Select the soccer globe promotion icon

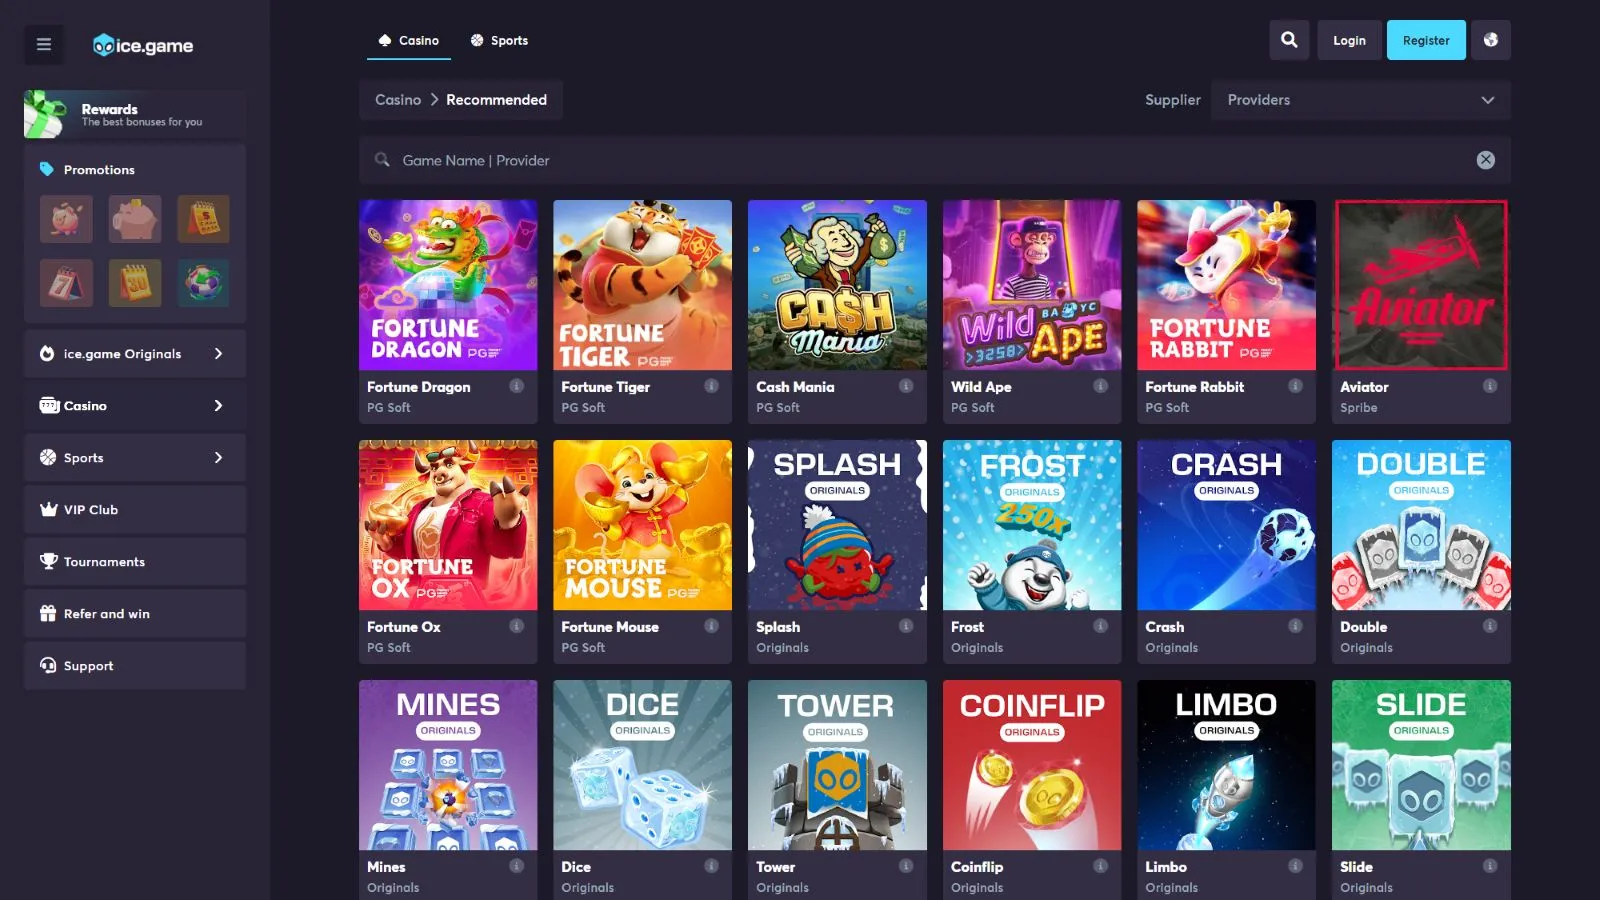(x=204, y=283)
